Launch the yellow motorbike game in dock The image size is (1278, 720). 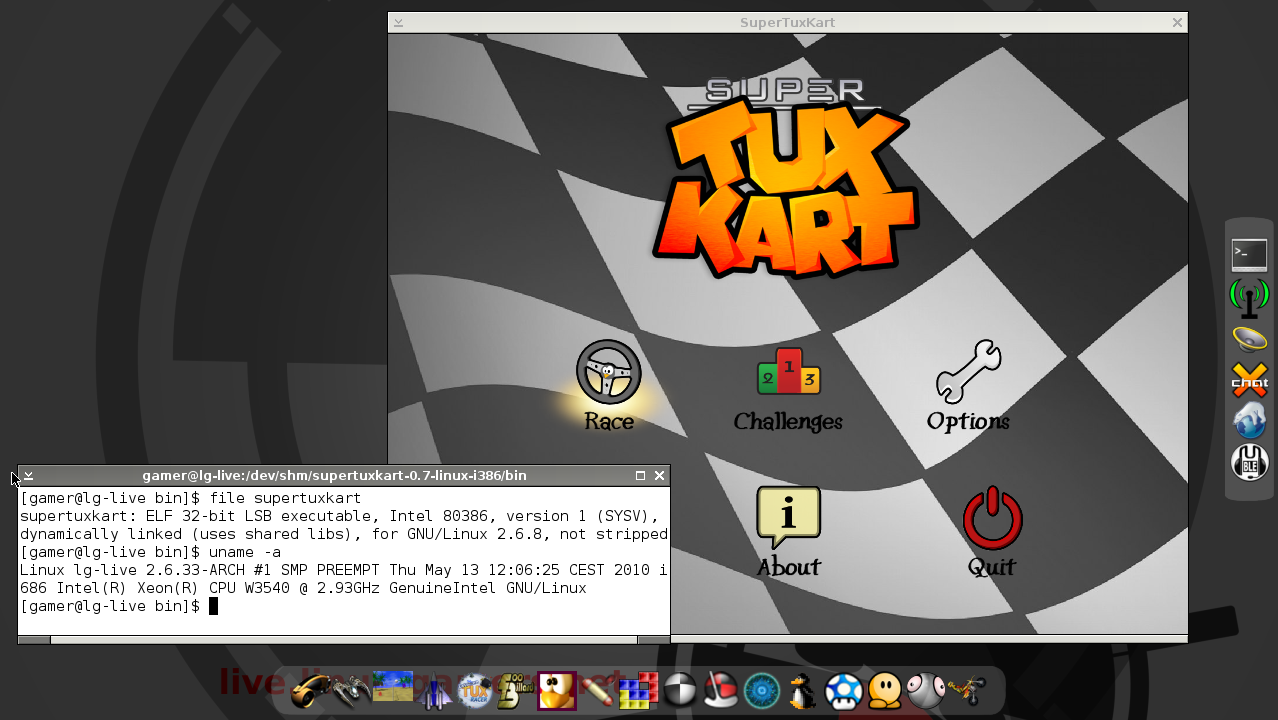pyautogui.click(x=967, y=691)
